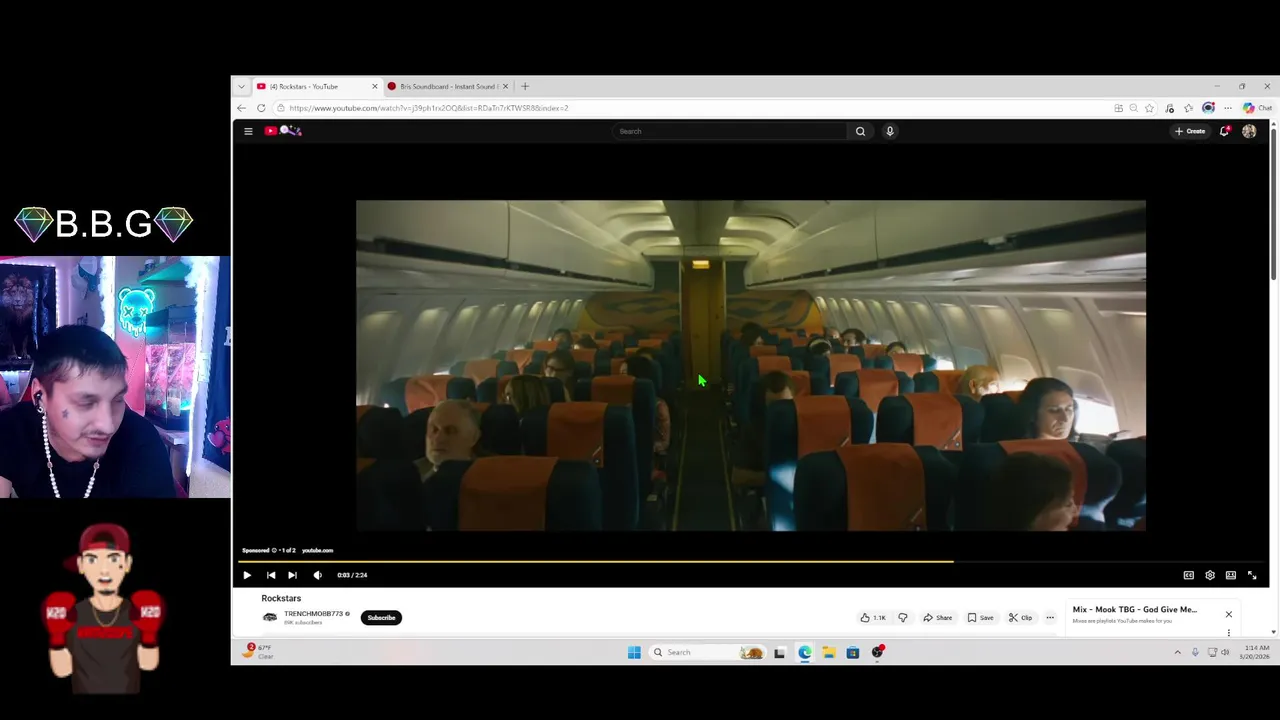Skip to next video in playlist
This screenshot has width=1280, height=720.
click(x=292, y=575)
